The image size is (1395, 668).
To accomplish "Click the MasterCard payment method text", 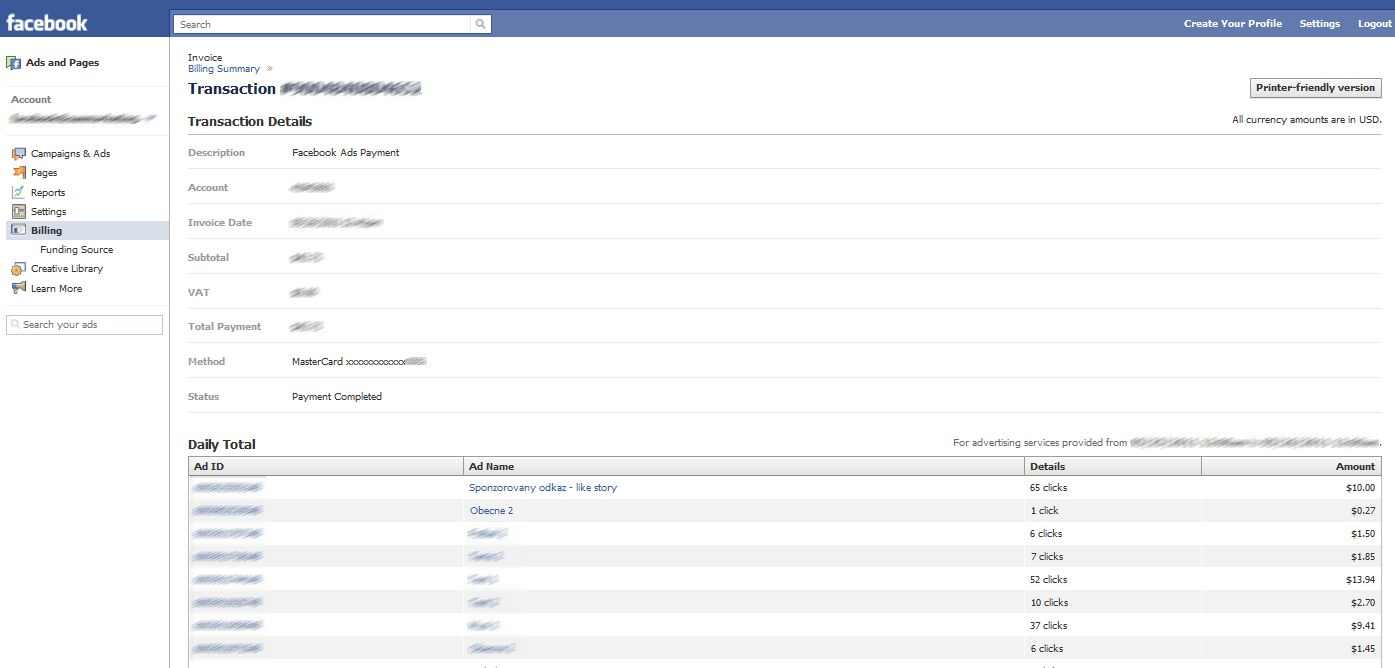I will [359, 362].
